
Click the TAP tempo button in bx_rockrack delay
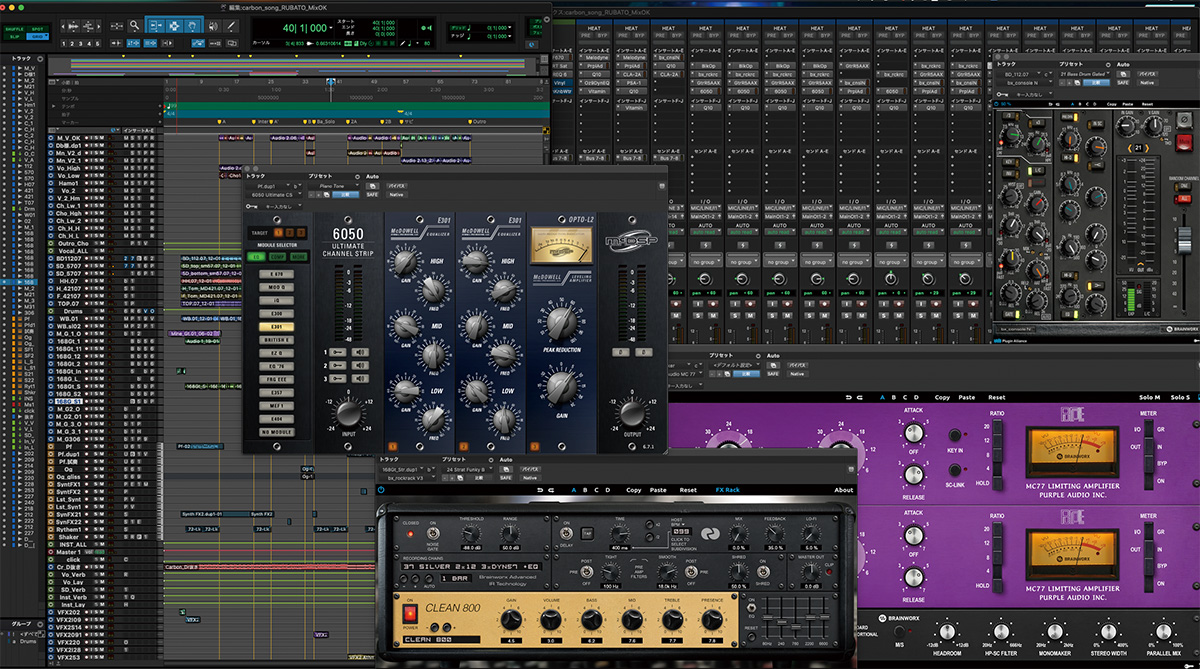click(586, 536)
